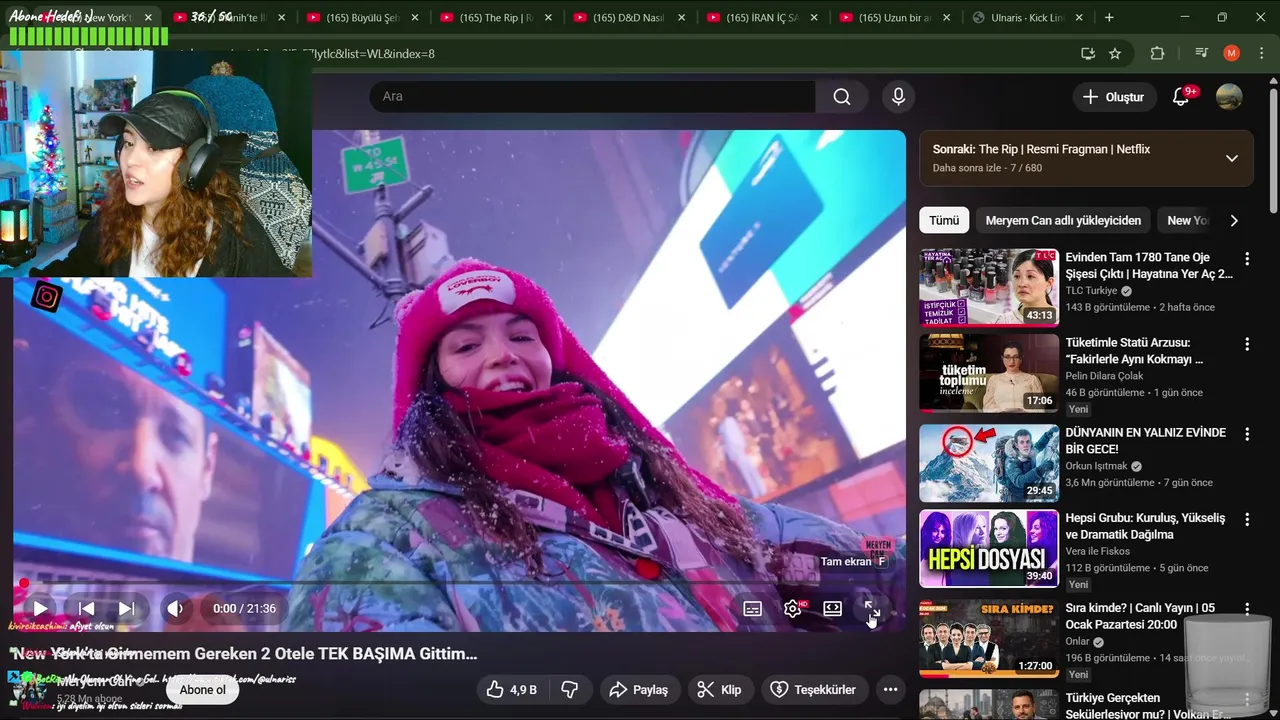The width and height of the screenshot is (1280, 720).
Task: Open options for Hepsi Grubu video
Action: tap(1247, 520)
